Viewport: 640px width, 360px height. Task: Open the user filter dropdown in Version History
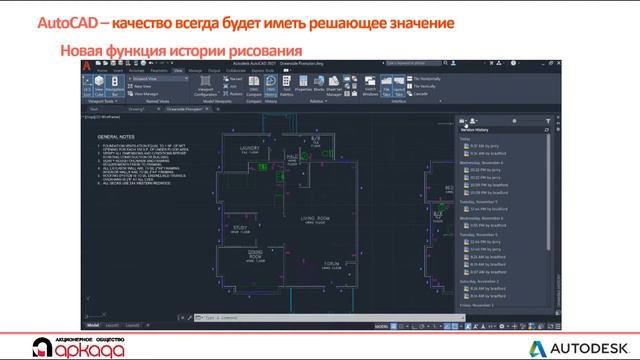pyautogui.click(x=473, y=121)
